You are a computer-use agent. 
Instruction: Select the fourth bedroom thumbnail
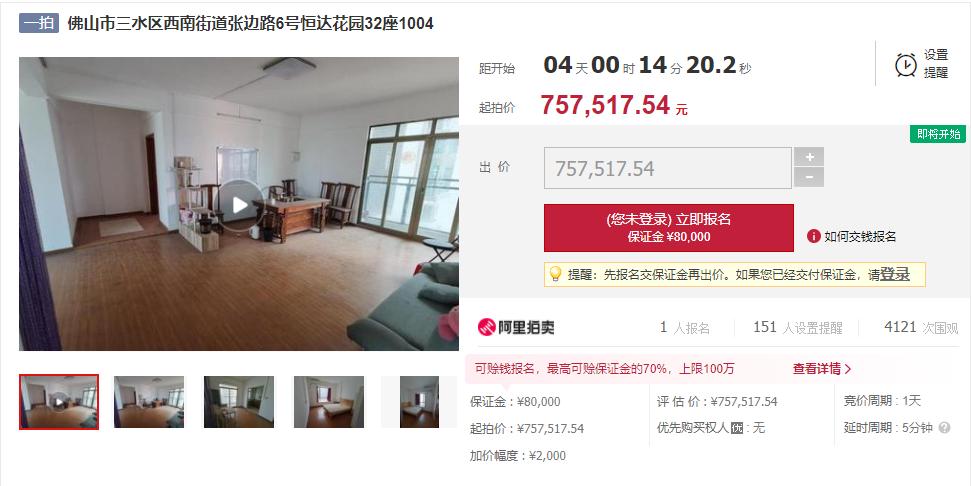point(329,402)
